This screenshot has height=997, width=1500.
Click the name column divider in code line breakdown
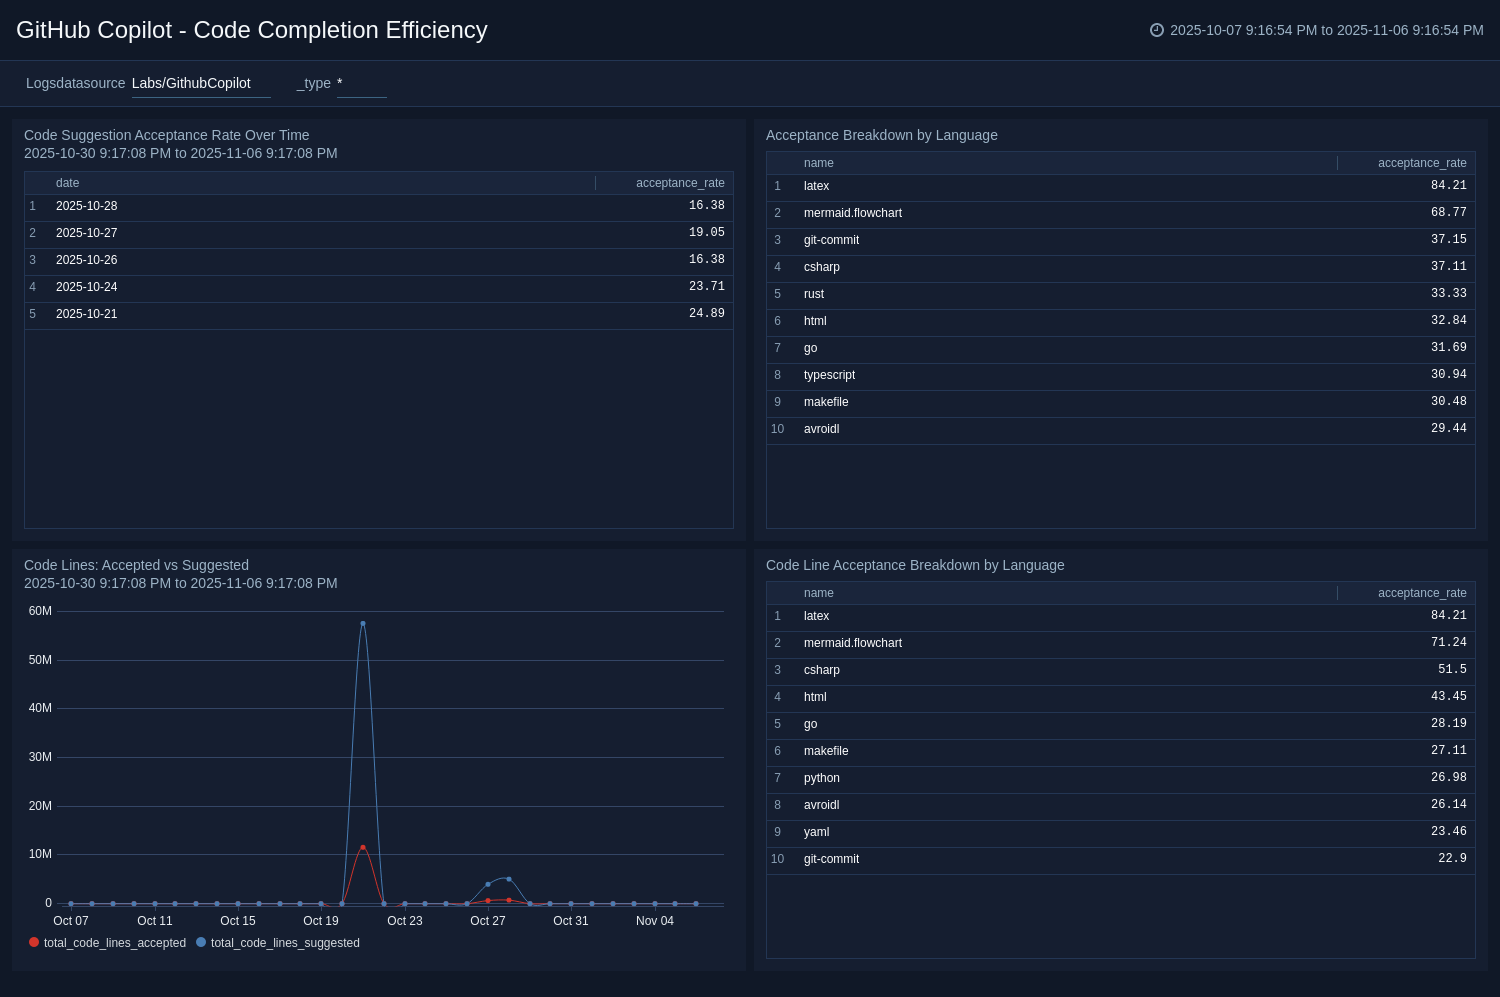pyautogui.click(x=1337, y=592)
